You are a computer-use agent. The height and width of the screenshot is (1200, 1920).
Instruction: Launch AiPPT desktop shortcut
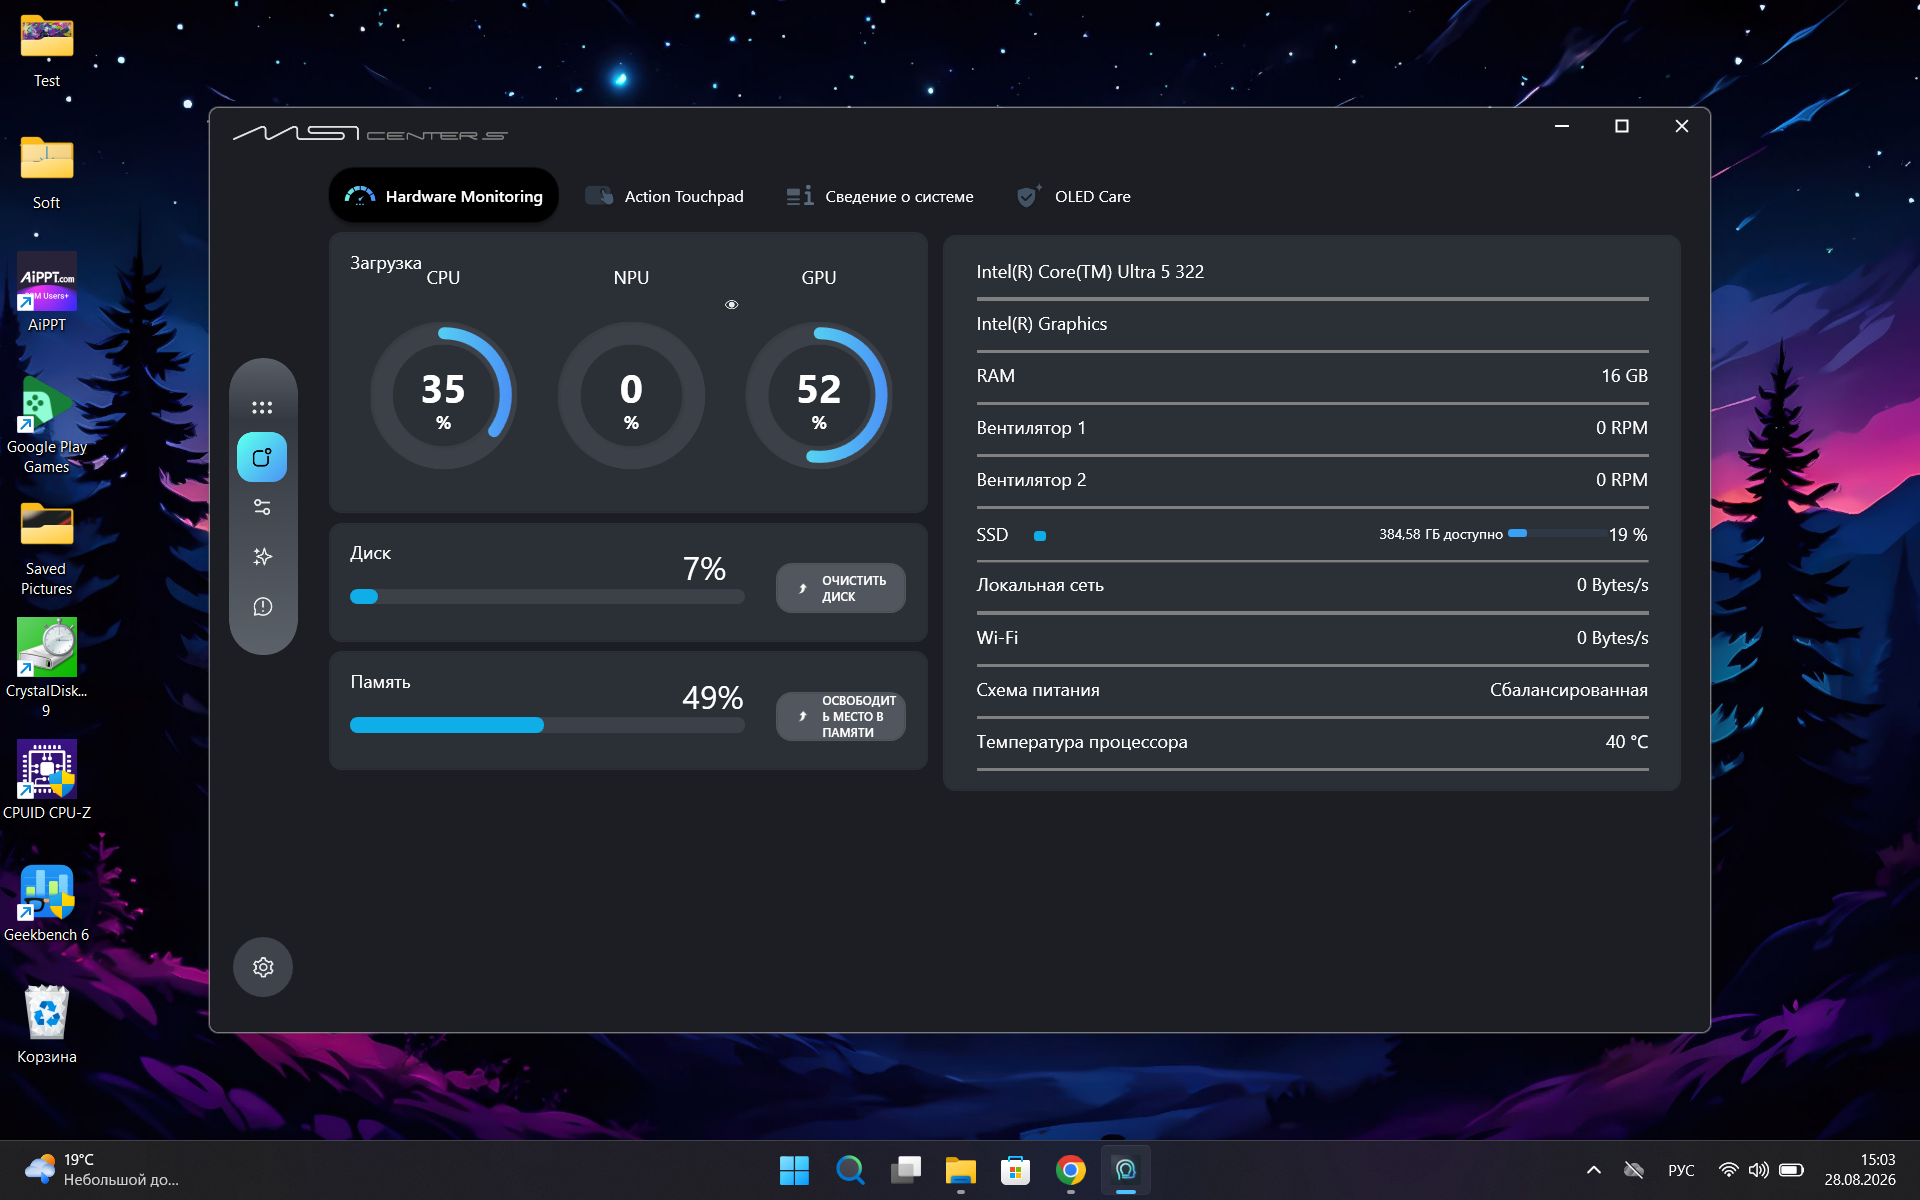47,294
